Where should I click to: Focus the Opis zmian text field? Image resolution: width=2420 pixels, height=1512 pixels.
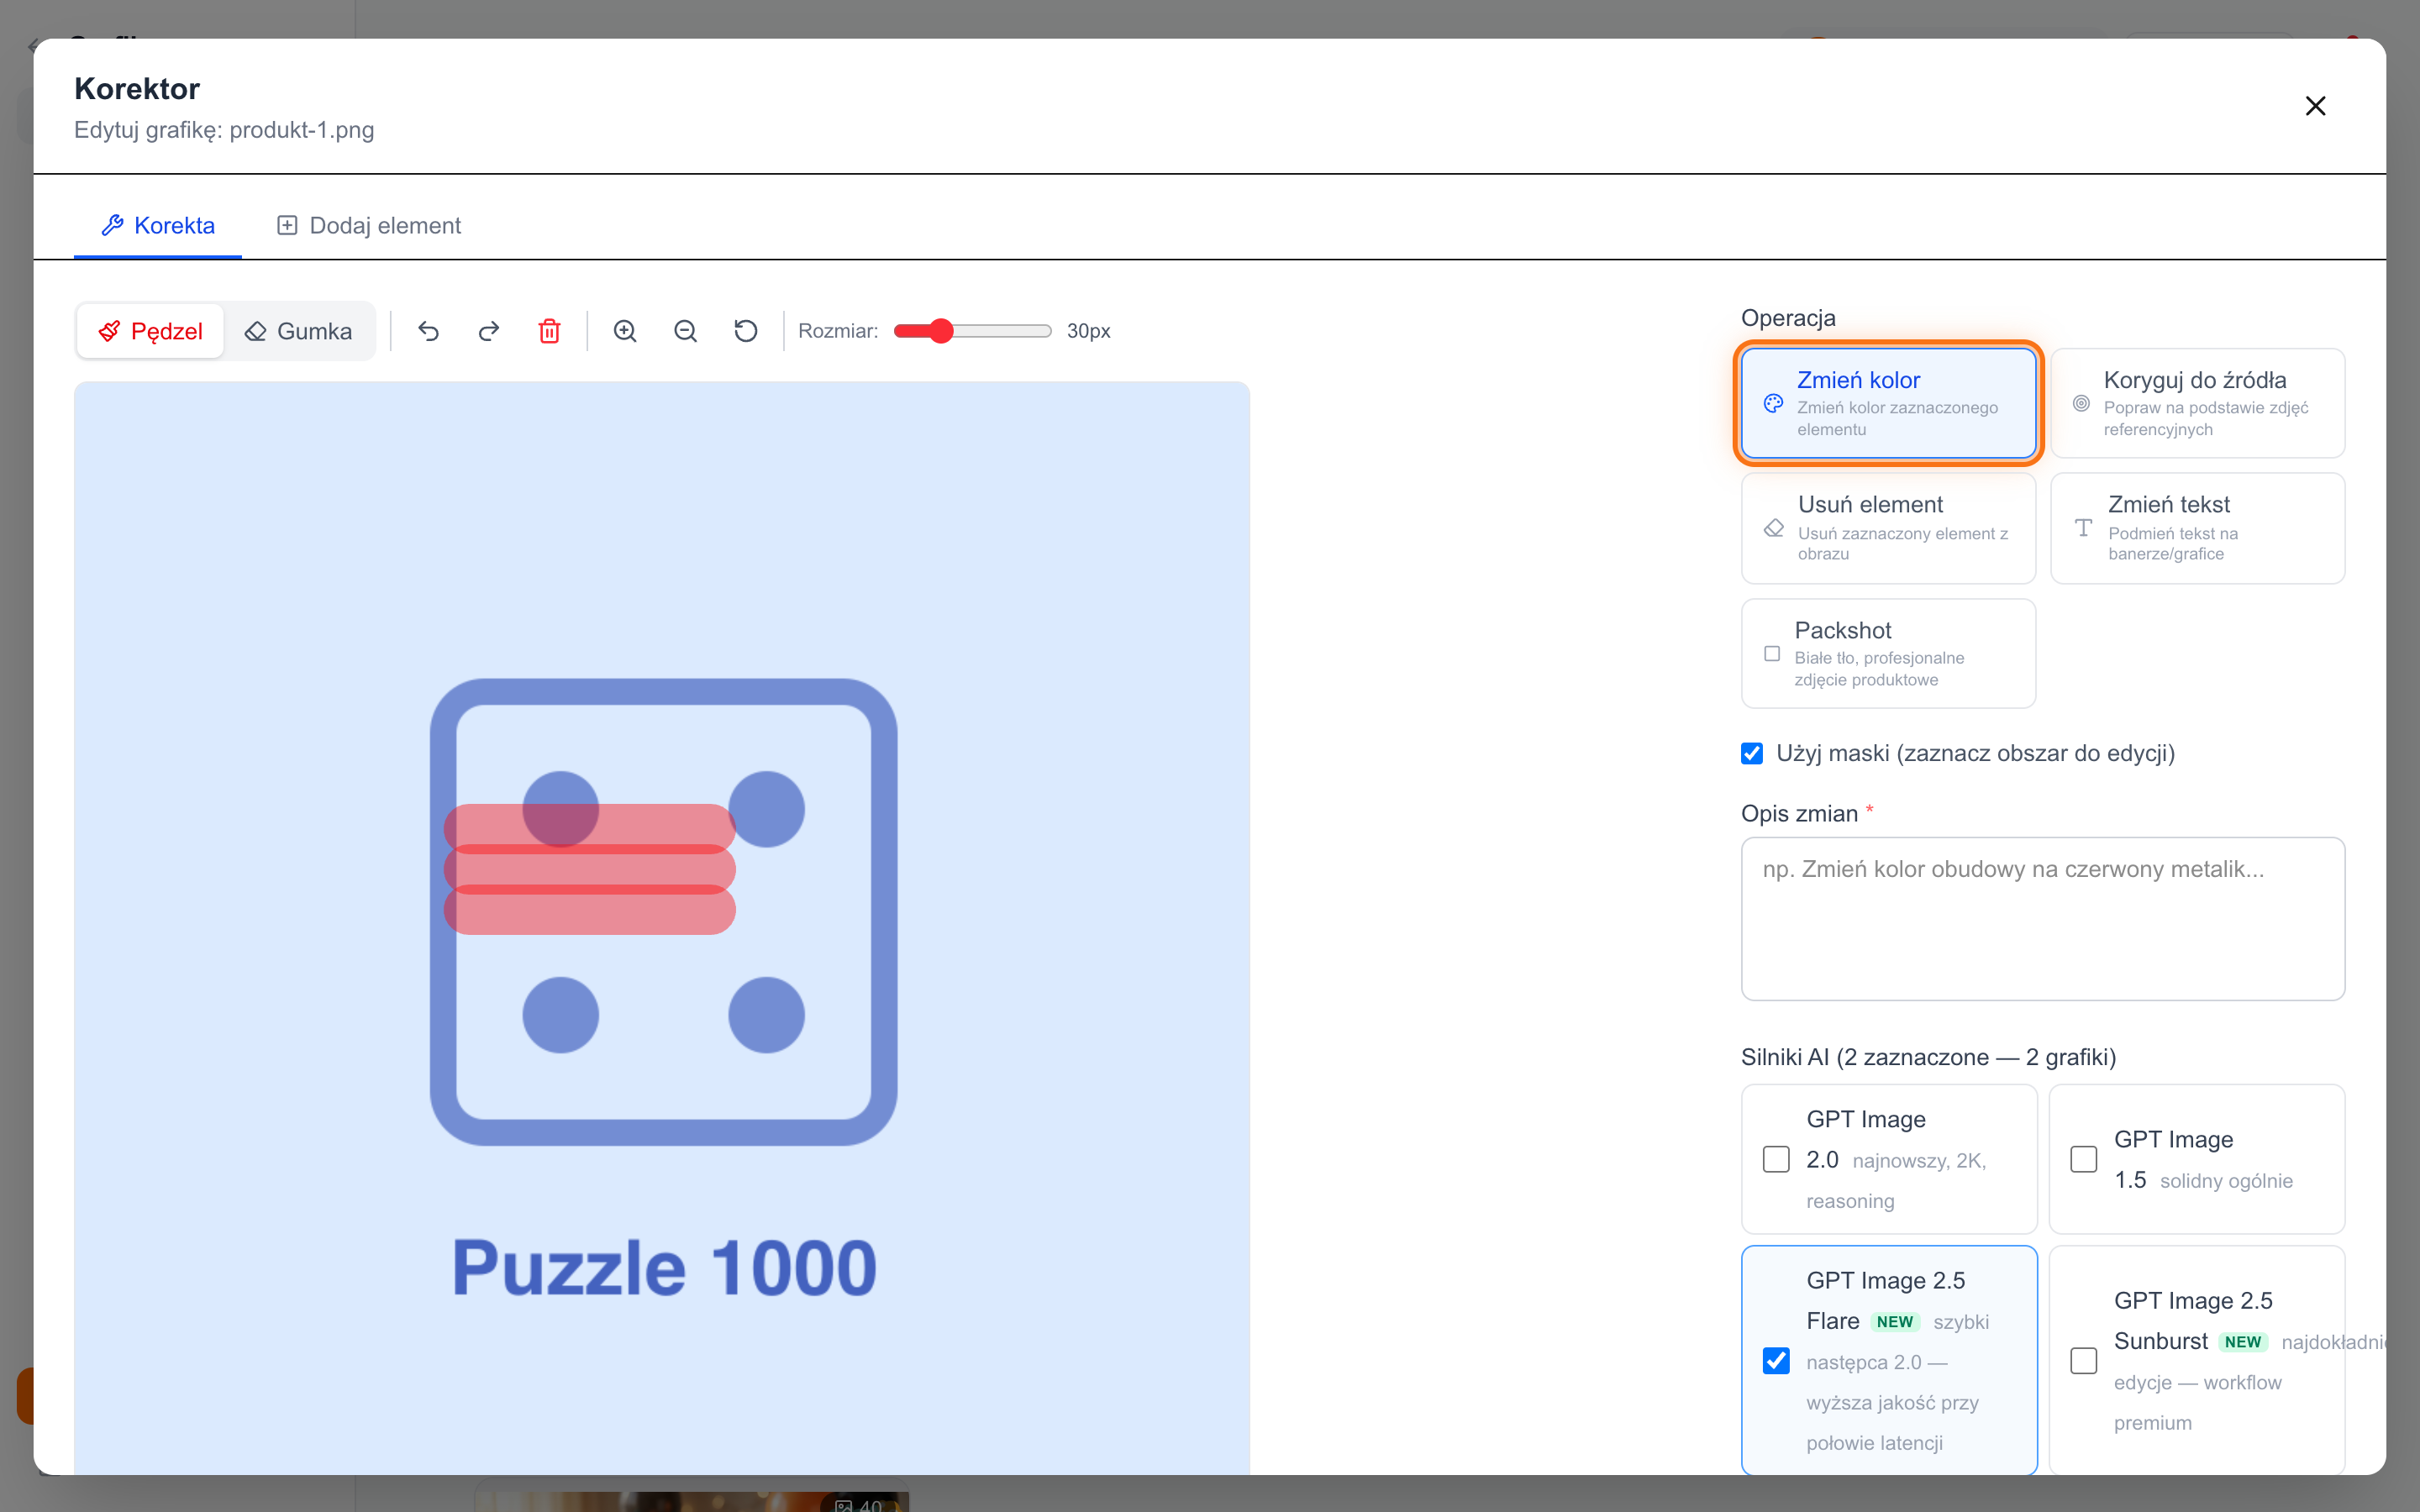pos(2043,918)
